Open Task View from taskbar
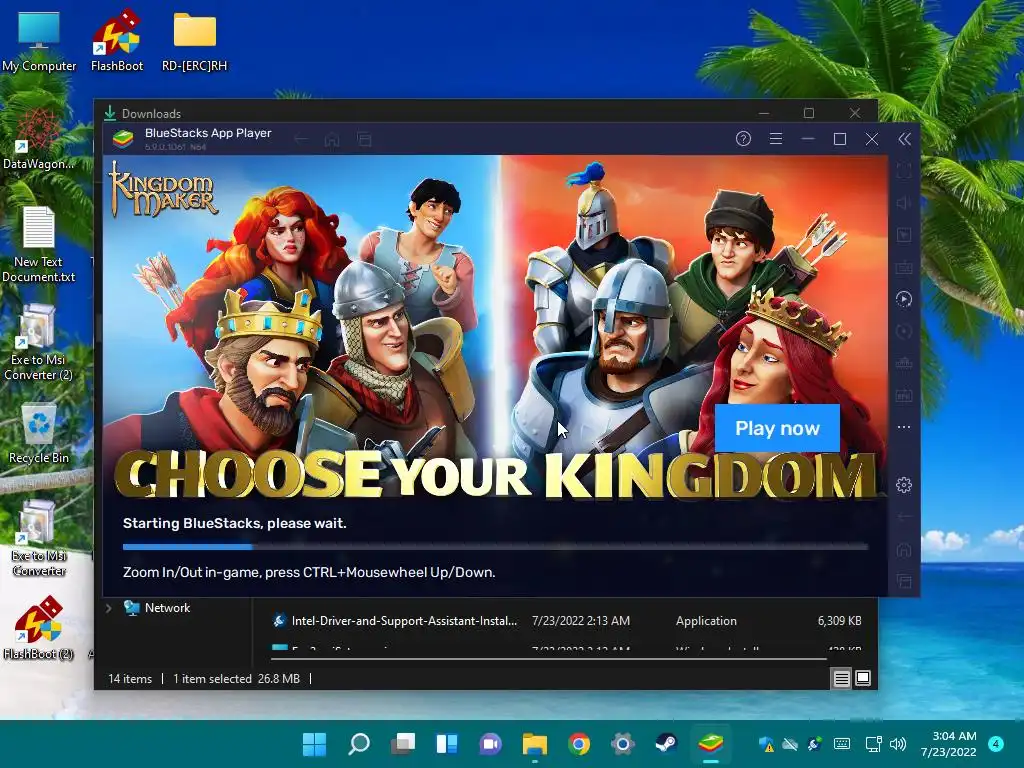1024x768 pixels. [x=403, y=744]
